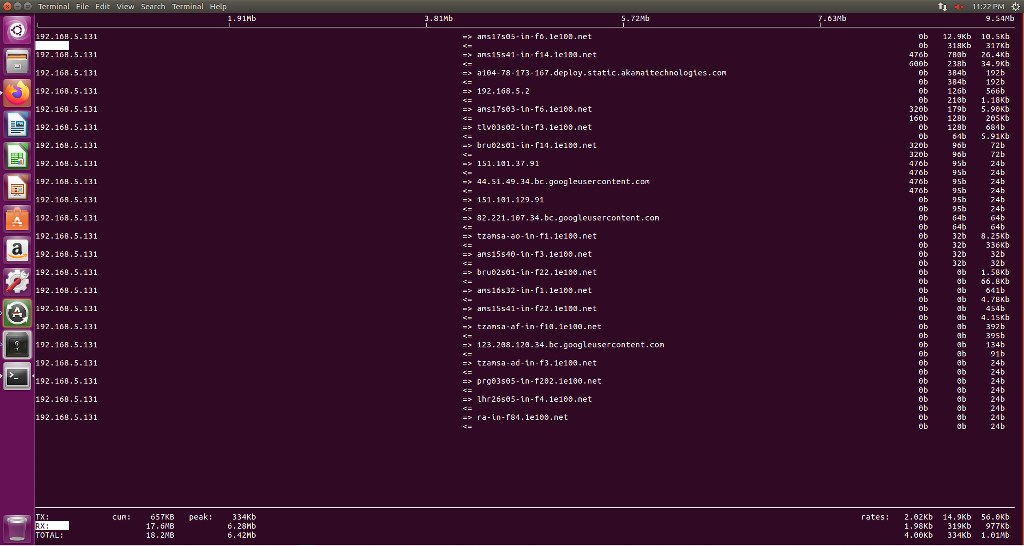Viewport: 1024px width, 546px height.
Task: Click host ams15s41-in-f22.1e100.net
Action: pos(537,309)
